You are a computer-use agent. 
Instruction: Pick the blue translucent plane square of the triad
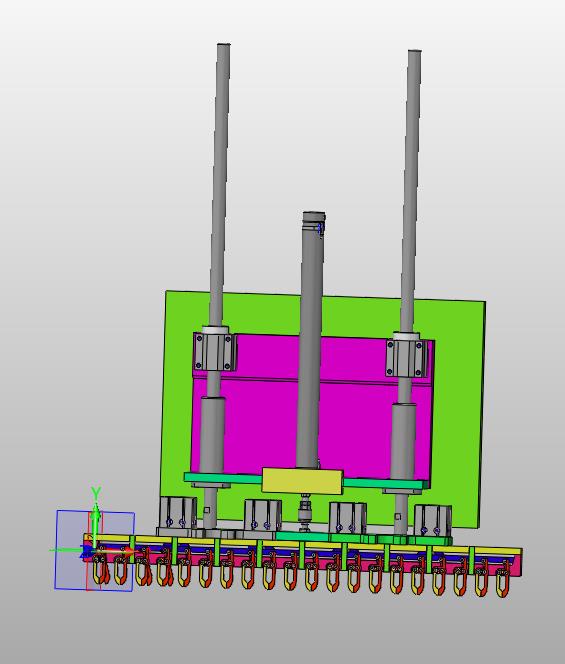[x=95, y=551]
